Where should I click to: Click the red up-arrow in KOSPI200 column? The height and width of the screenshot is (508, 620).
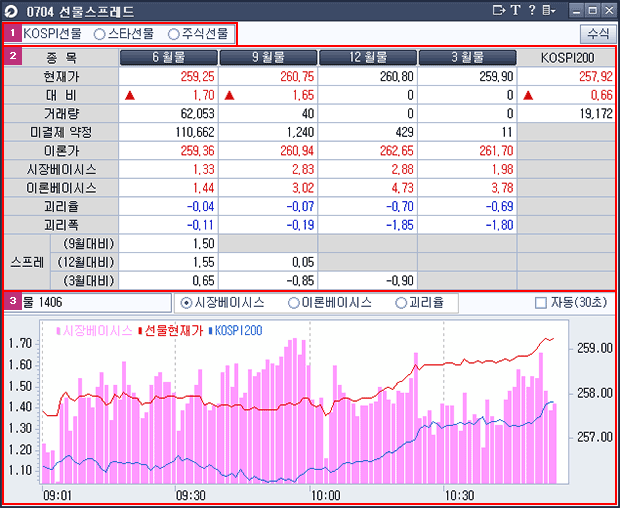pos(528,95)
